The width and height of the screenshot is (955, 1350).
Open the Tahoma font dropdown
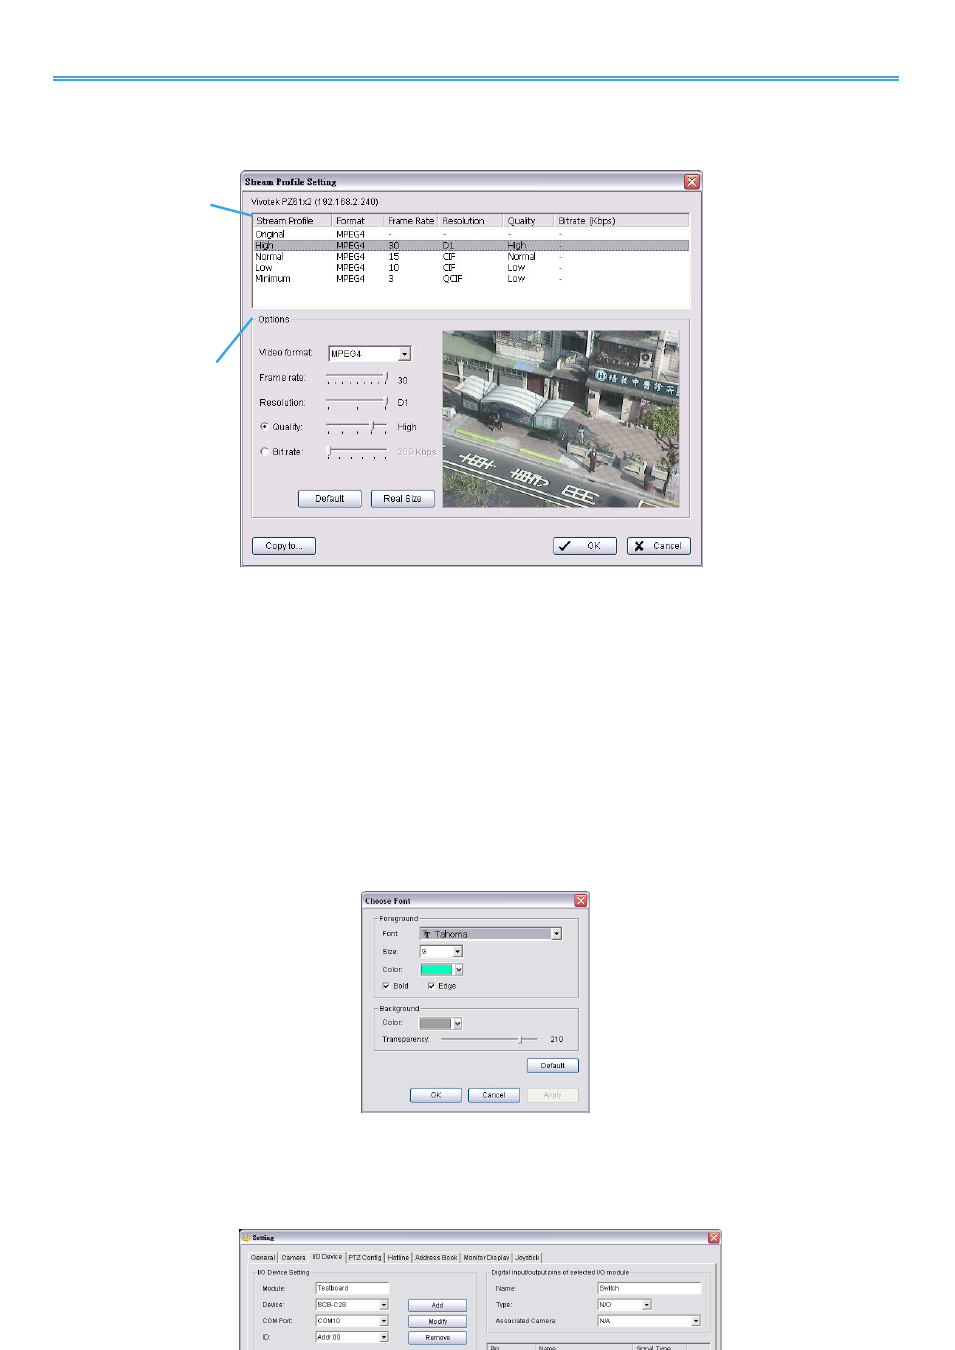point(556,934)
